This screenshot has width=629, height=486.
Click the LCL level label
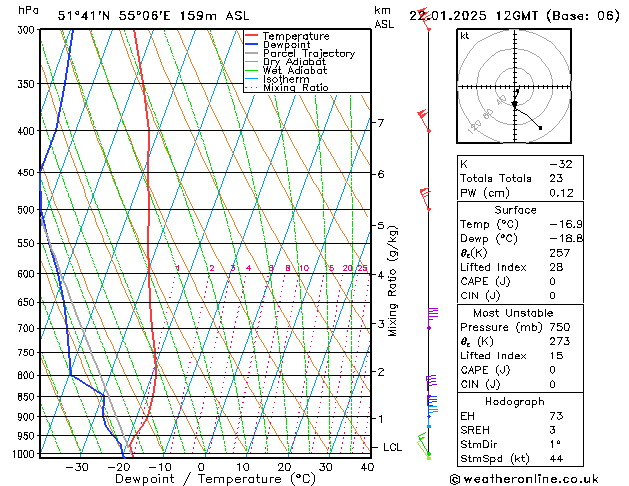tap(392, 447)
